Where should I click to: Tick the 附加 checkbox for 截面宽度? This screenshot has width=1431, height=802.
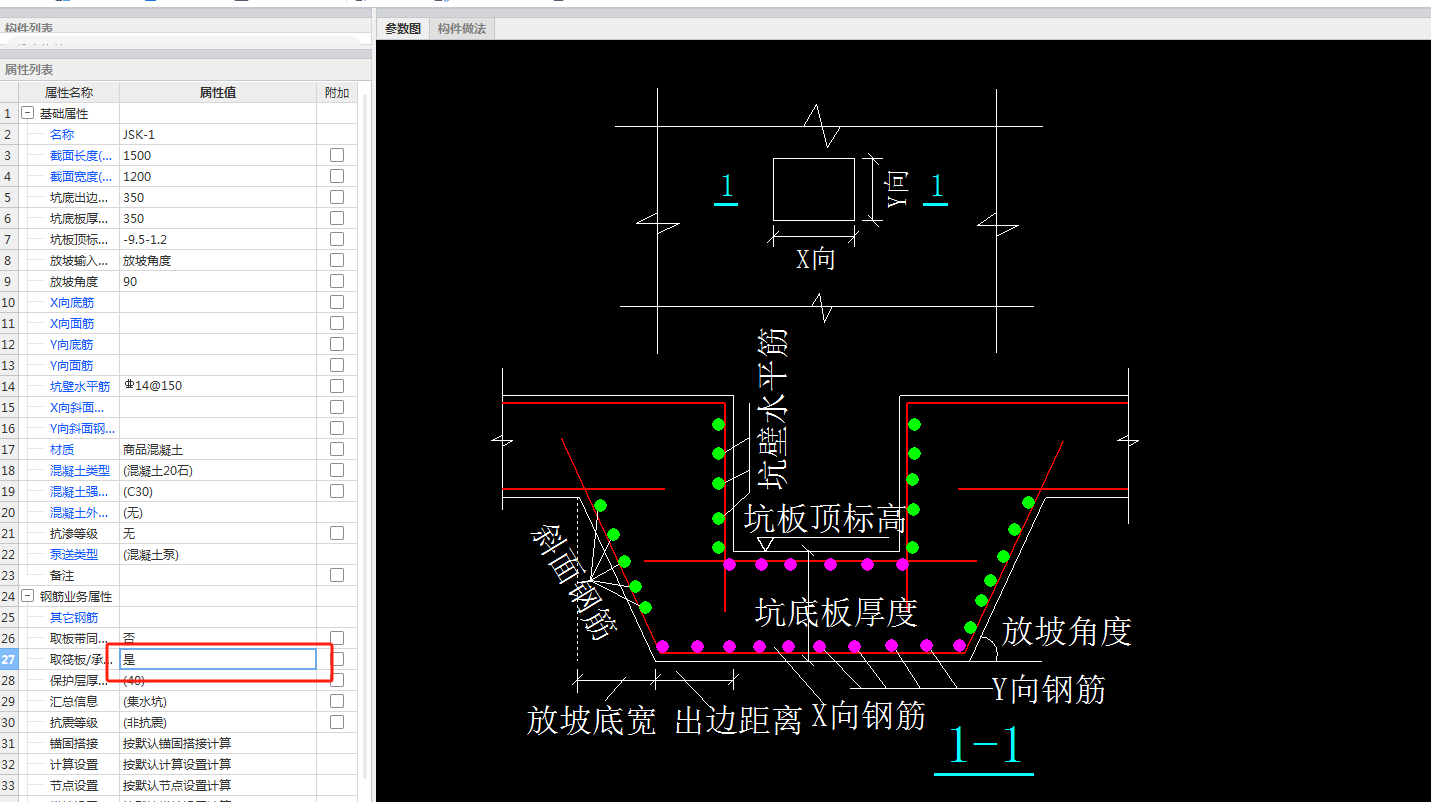click(337, 176)
